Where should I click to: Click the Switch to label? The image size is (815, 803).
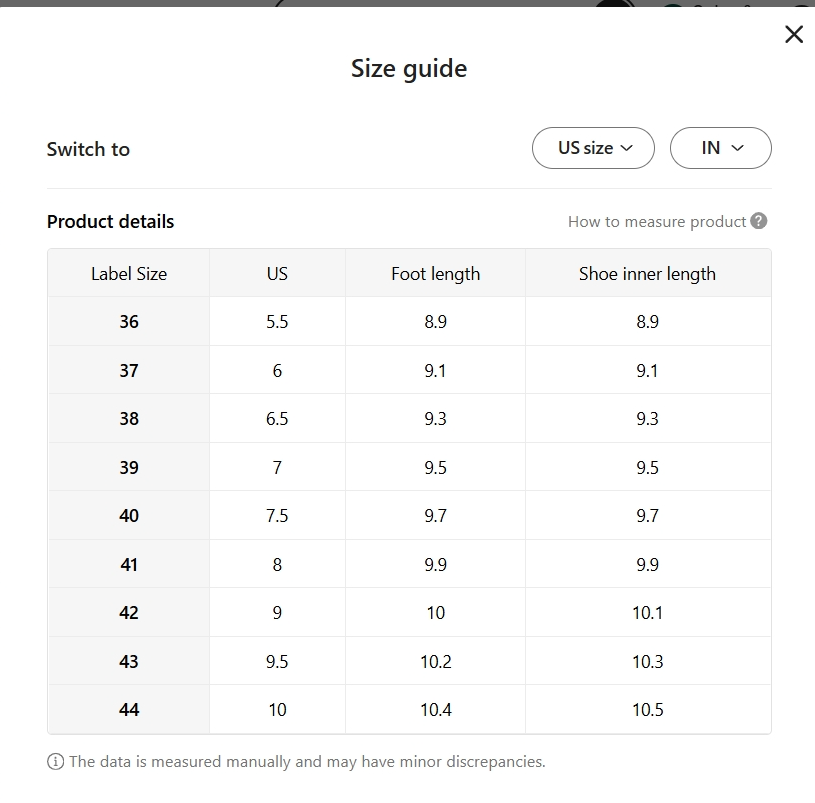(x=88, y=149)
